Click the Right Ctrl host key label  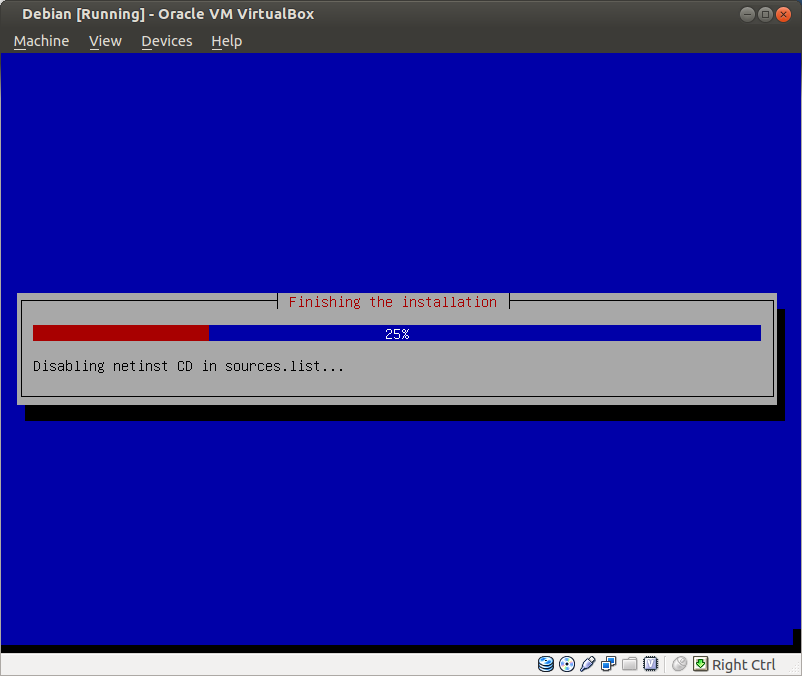[743, 665]
